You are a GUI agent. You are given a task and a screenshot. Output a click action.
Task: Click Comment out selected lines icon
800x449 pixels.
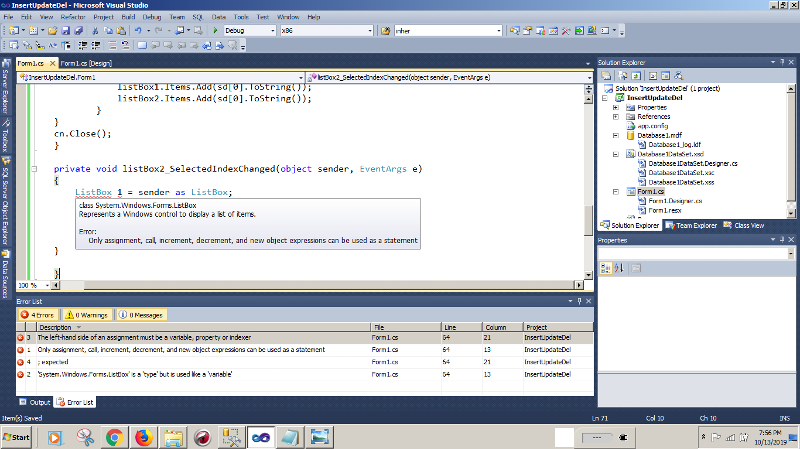point(112,45)
